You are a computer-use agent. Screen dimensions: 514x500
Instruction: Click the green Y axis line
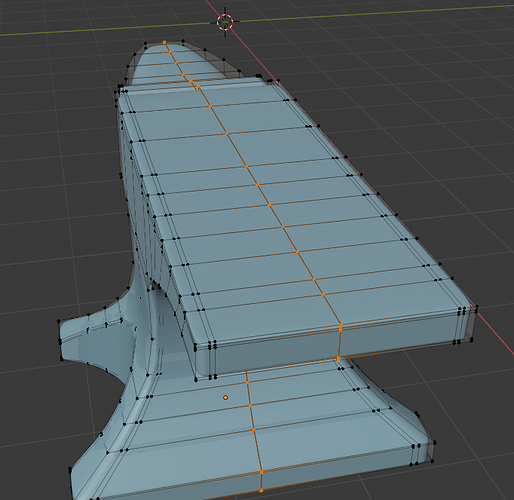[x=367, y=13]
